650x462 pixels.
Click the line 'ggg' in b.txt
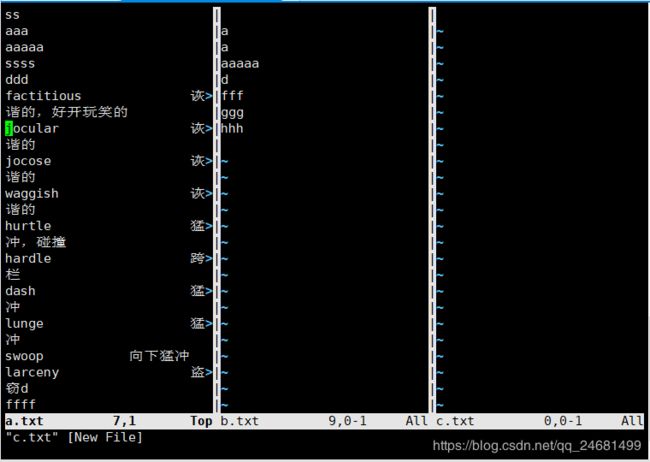click(x=232, y=113)
